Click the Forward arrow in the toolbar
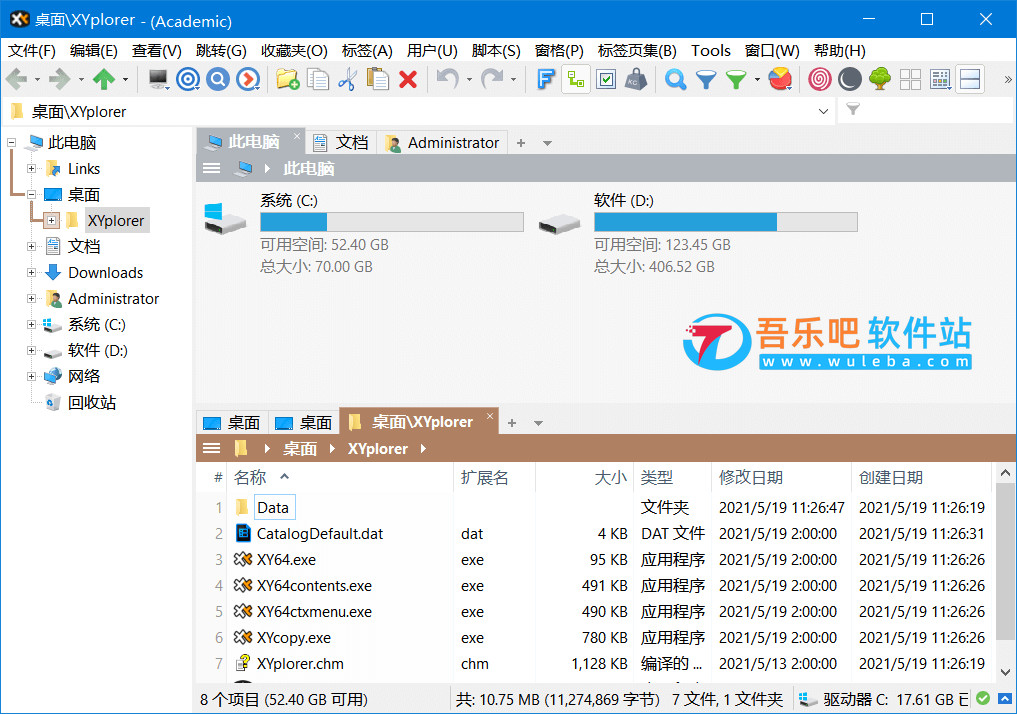1017x714 pixels. click(x=60, y=80)
